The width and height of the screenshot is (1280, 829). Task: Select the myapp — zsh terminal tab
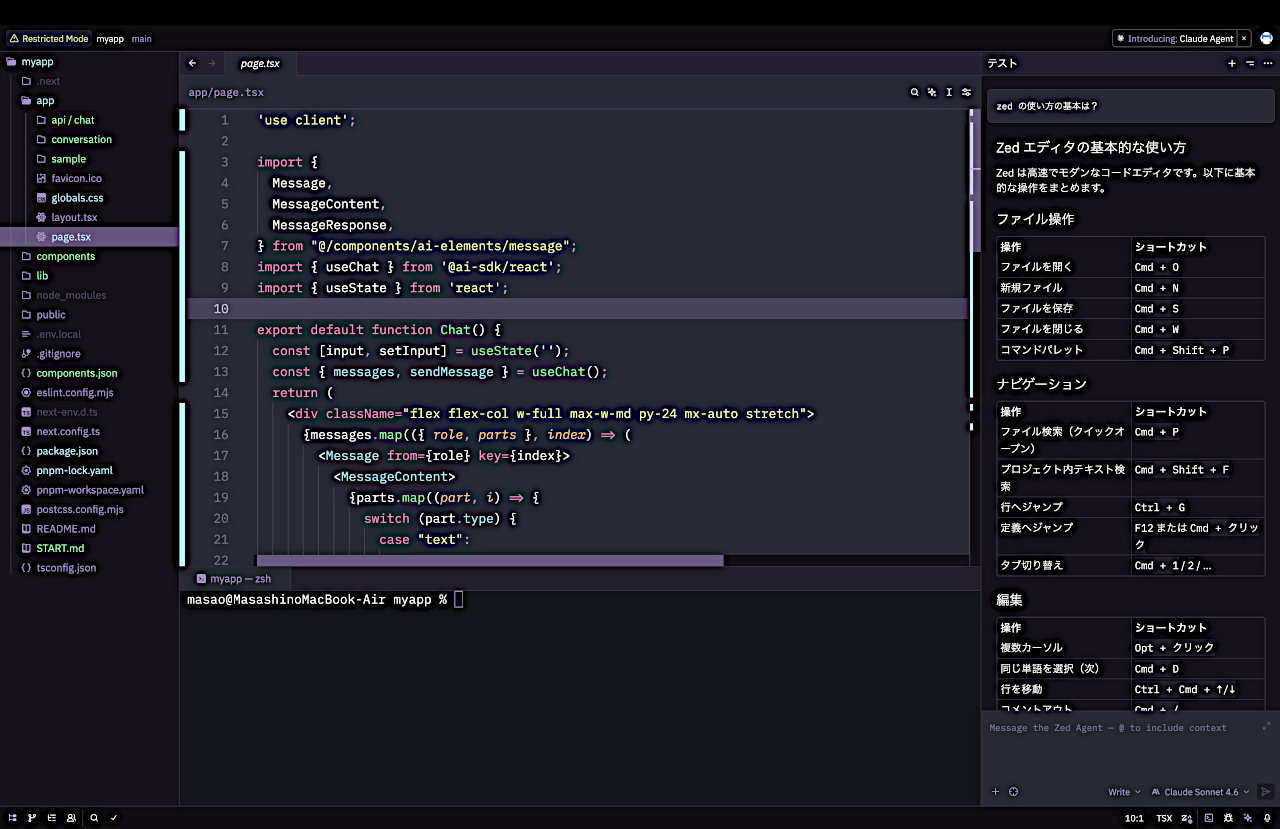pyautogui.click(x=233, y=578)
